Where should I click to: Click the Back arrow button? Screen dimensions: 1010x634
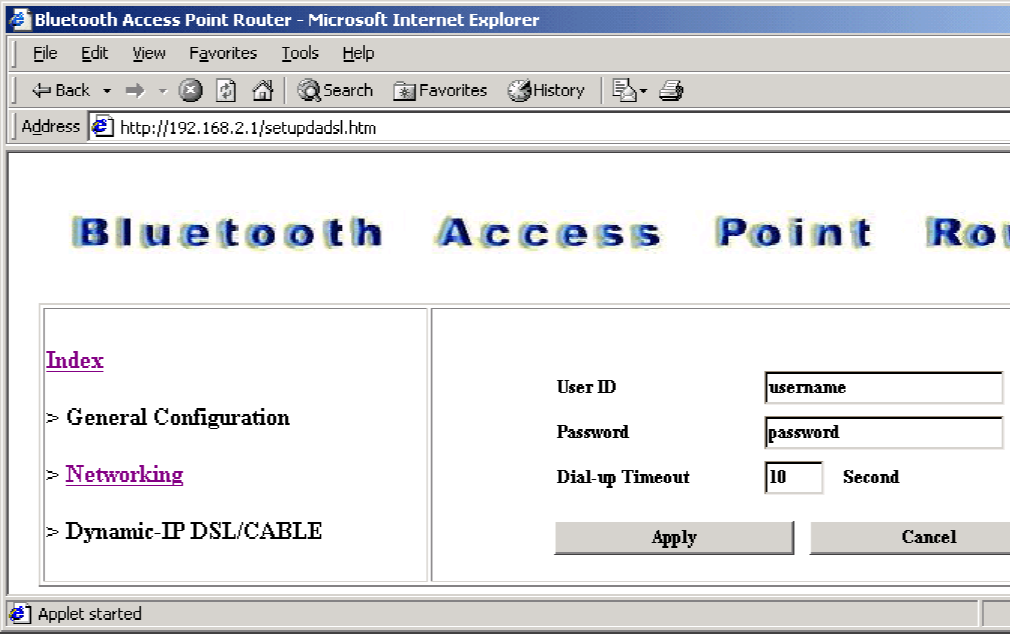61,91
